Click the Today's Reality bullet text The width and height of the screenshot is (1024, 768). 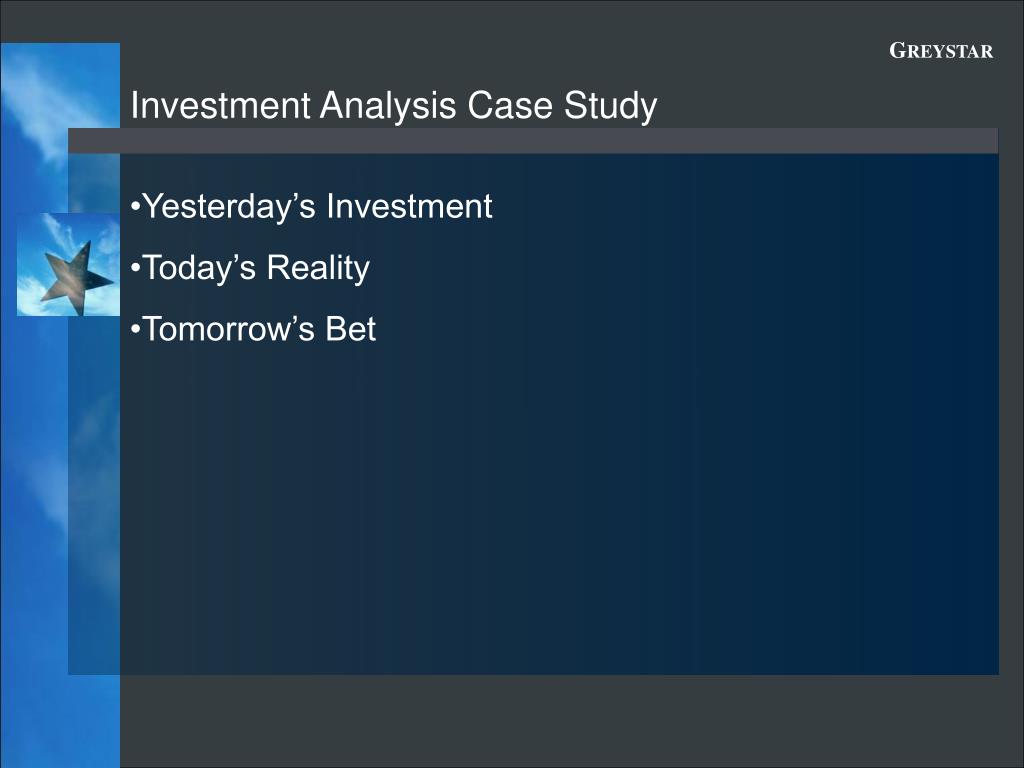(256, 268)
